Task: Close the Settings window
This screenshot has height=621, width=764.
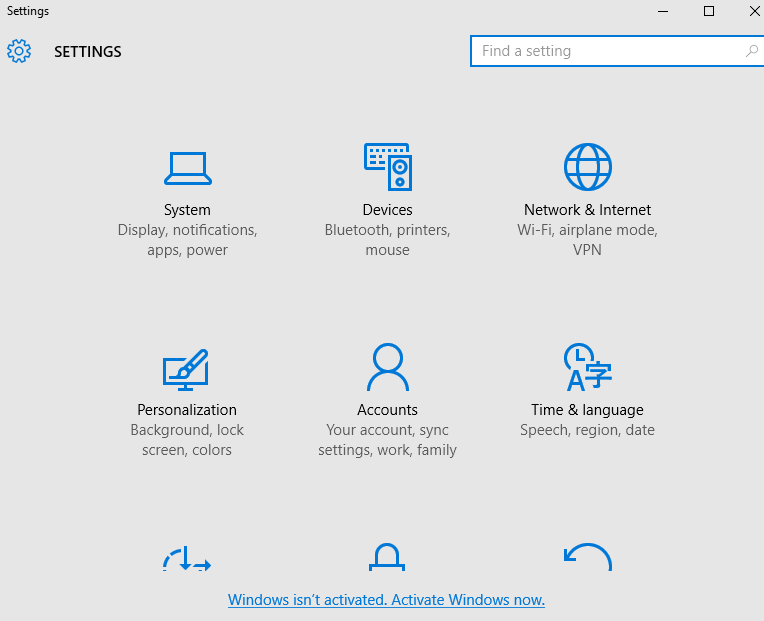Action: coord(754,11)
